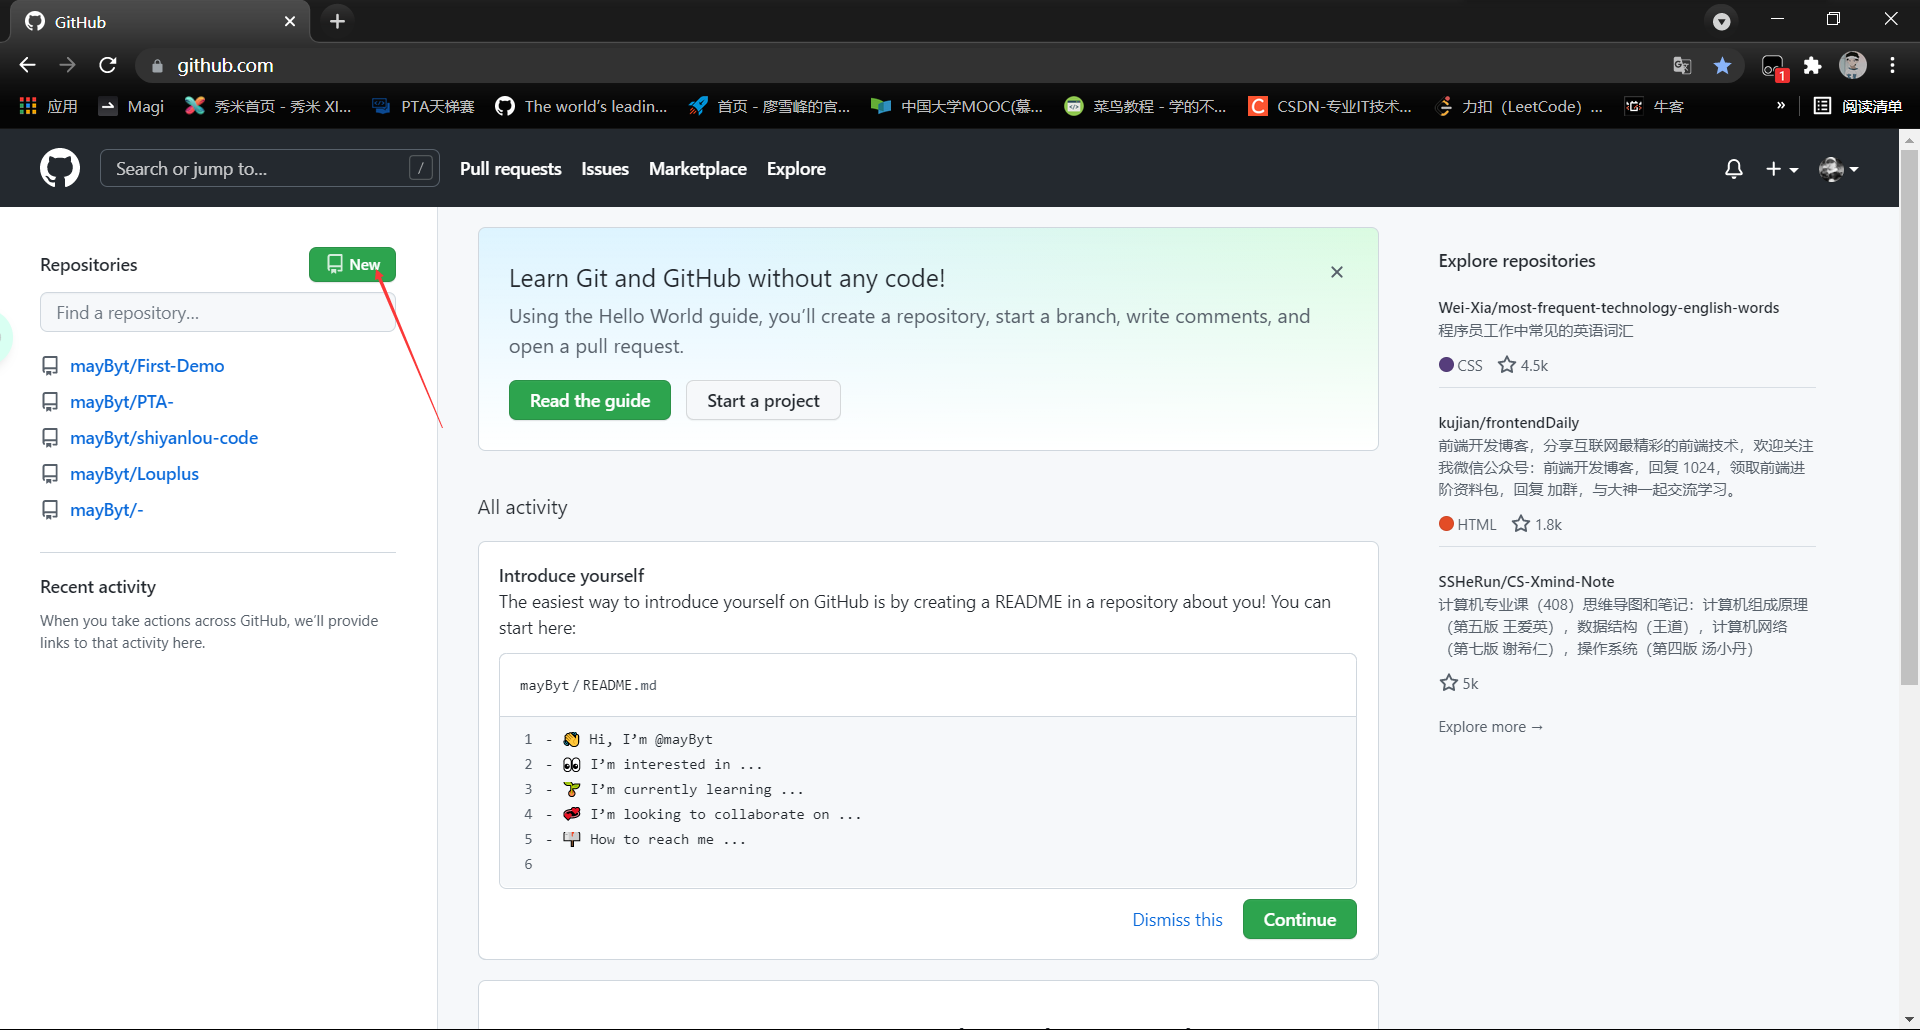The height and width of the screenshot is (1030, 1920).
Task: Open the 中国大学MOOC bookmark
Action: tap(957, 106)
